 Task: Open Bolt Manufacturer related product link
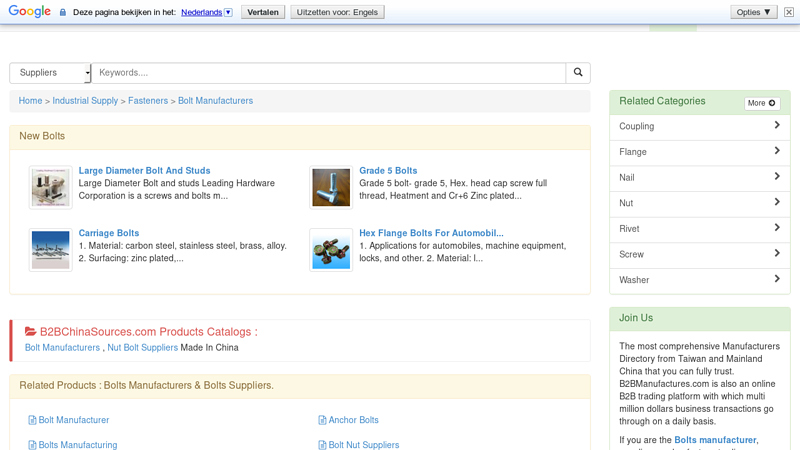[74, 420]
